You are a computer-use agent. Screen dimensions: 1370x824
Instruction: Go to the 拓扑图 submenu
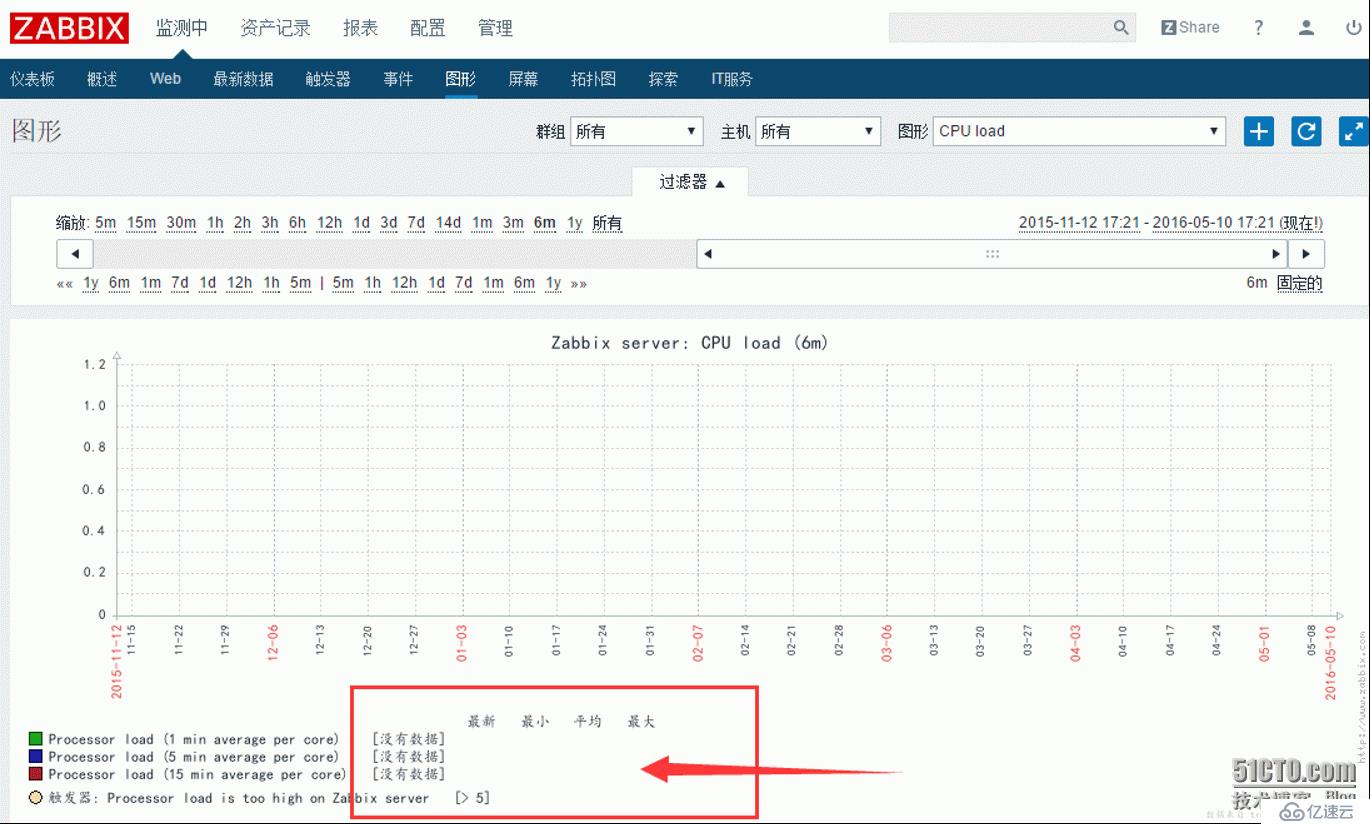(x=593, y=79)
